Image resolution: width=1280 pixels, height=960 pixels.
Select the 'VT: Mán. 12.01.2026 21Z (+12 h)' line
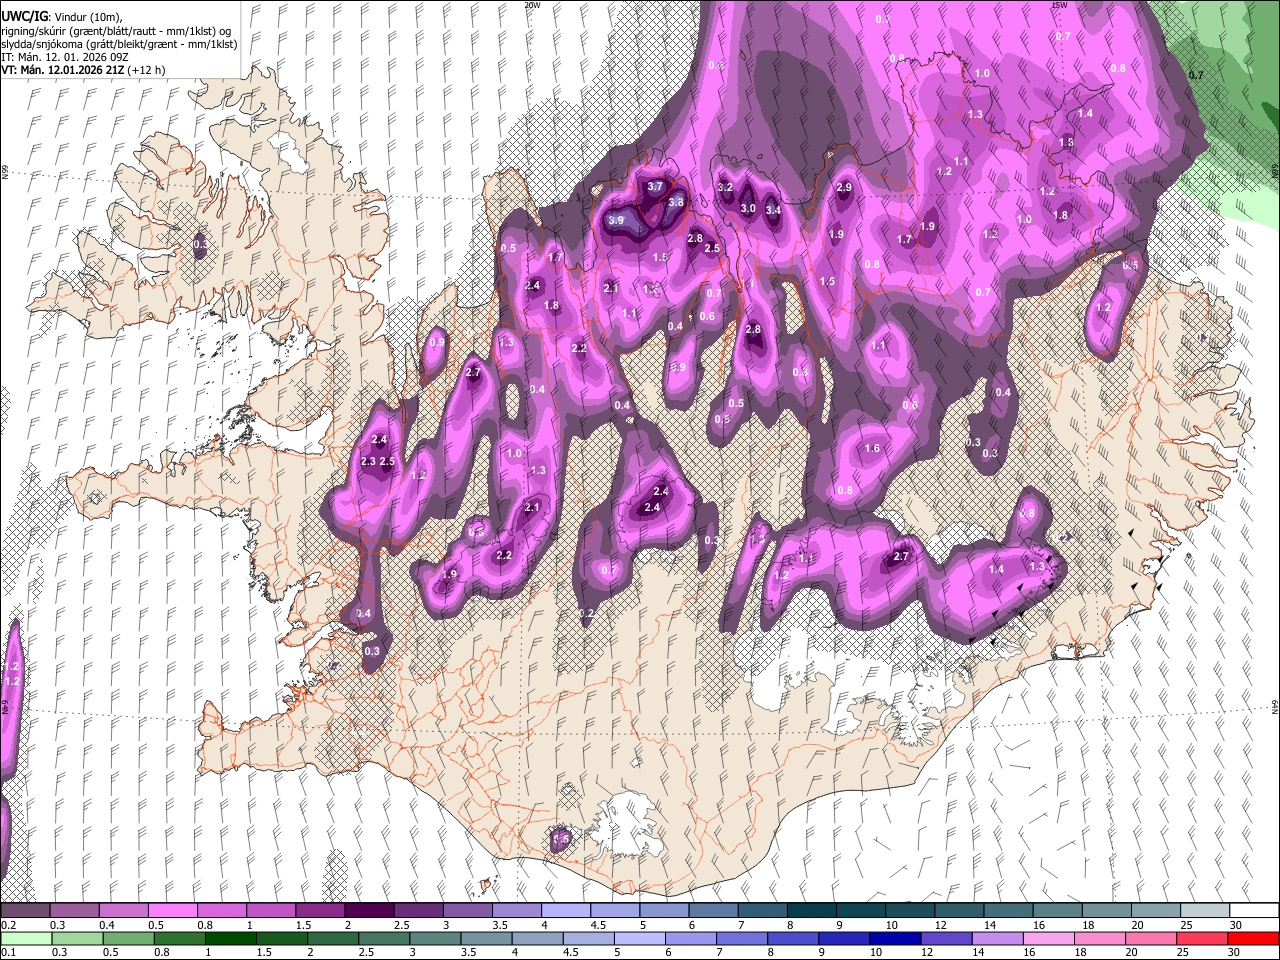click(84, 70)
